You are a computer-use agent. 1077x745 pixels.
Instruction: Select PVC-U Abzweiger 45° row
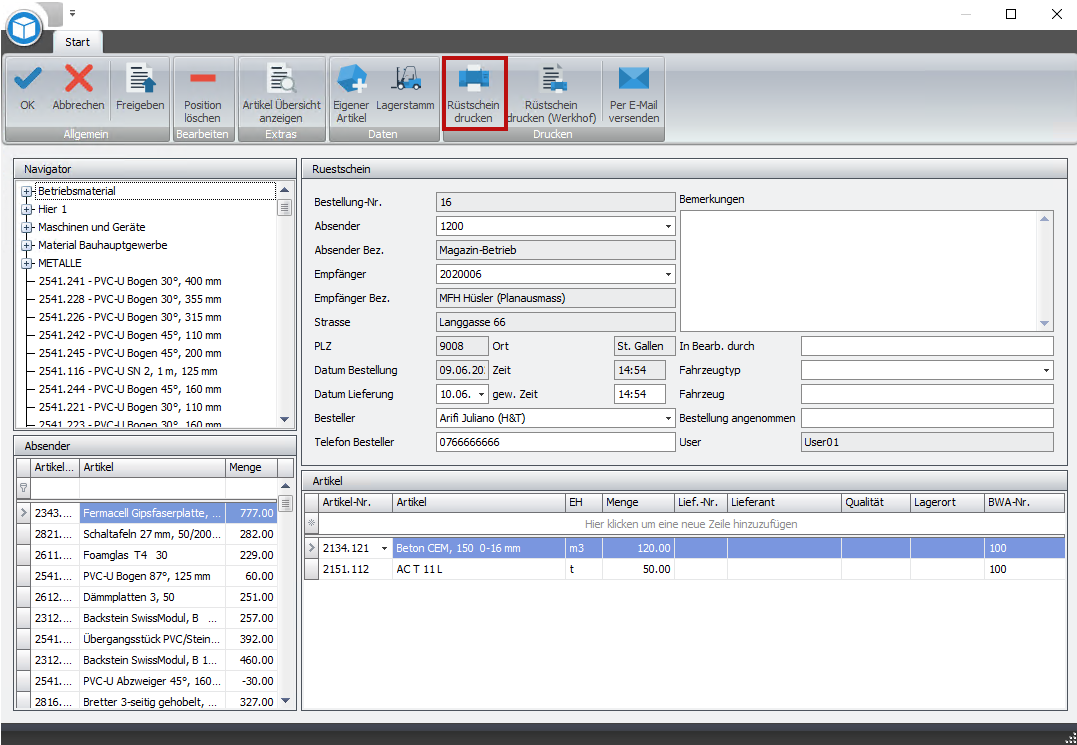click(148, 681)
